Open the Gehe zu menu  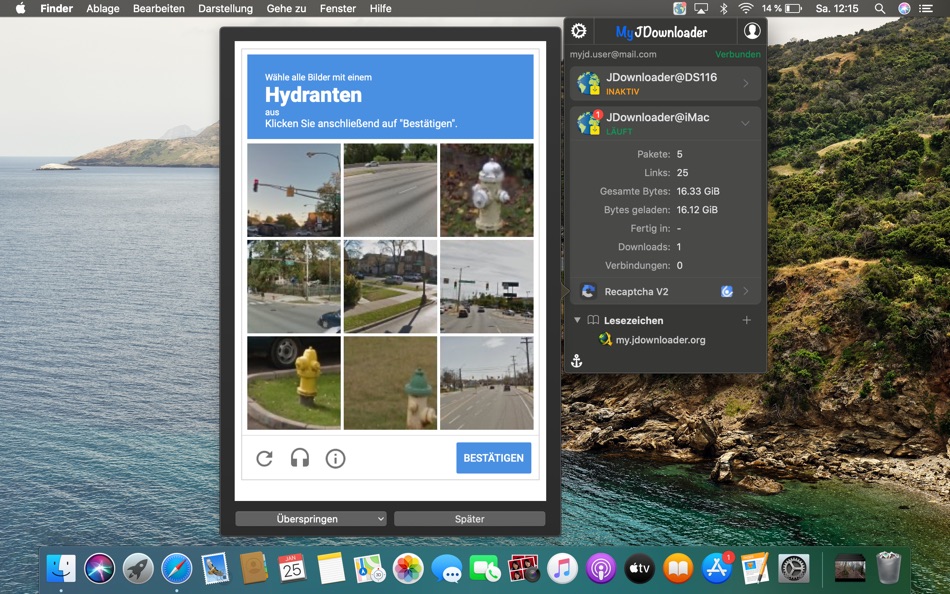click(x=286, y=8)
